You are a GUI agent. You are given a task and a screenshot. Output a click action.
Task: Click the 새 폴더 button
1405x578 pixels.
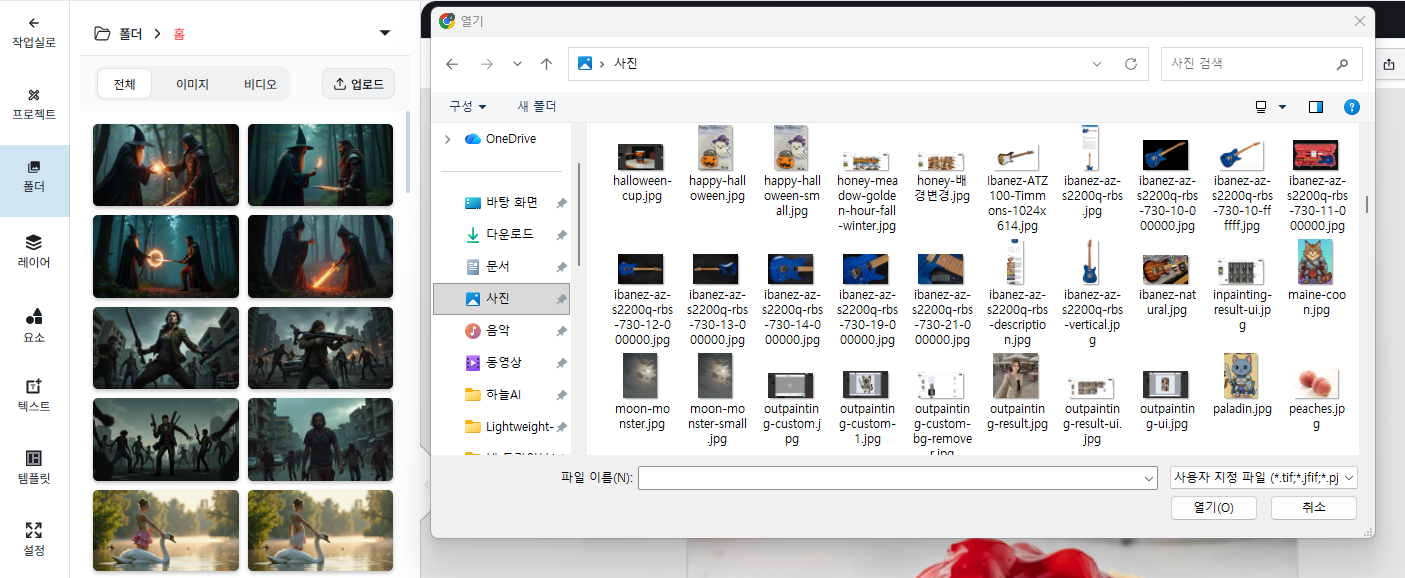tap(537, 107)
